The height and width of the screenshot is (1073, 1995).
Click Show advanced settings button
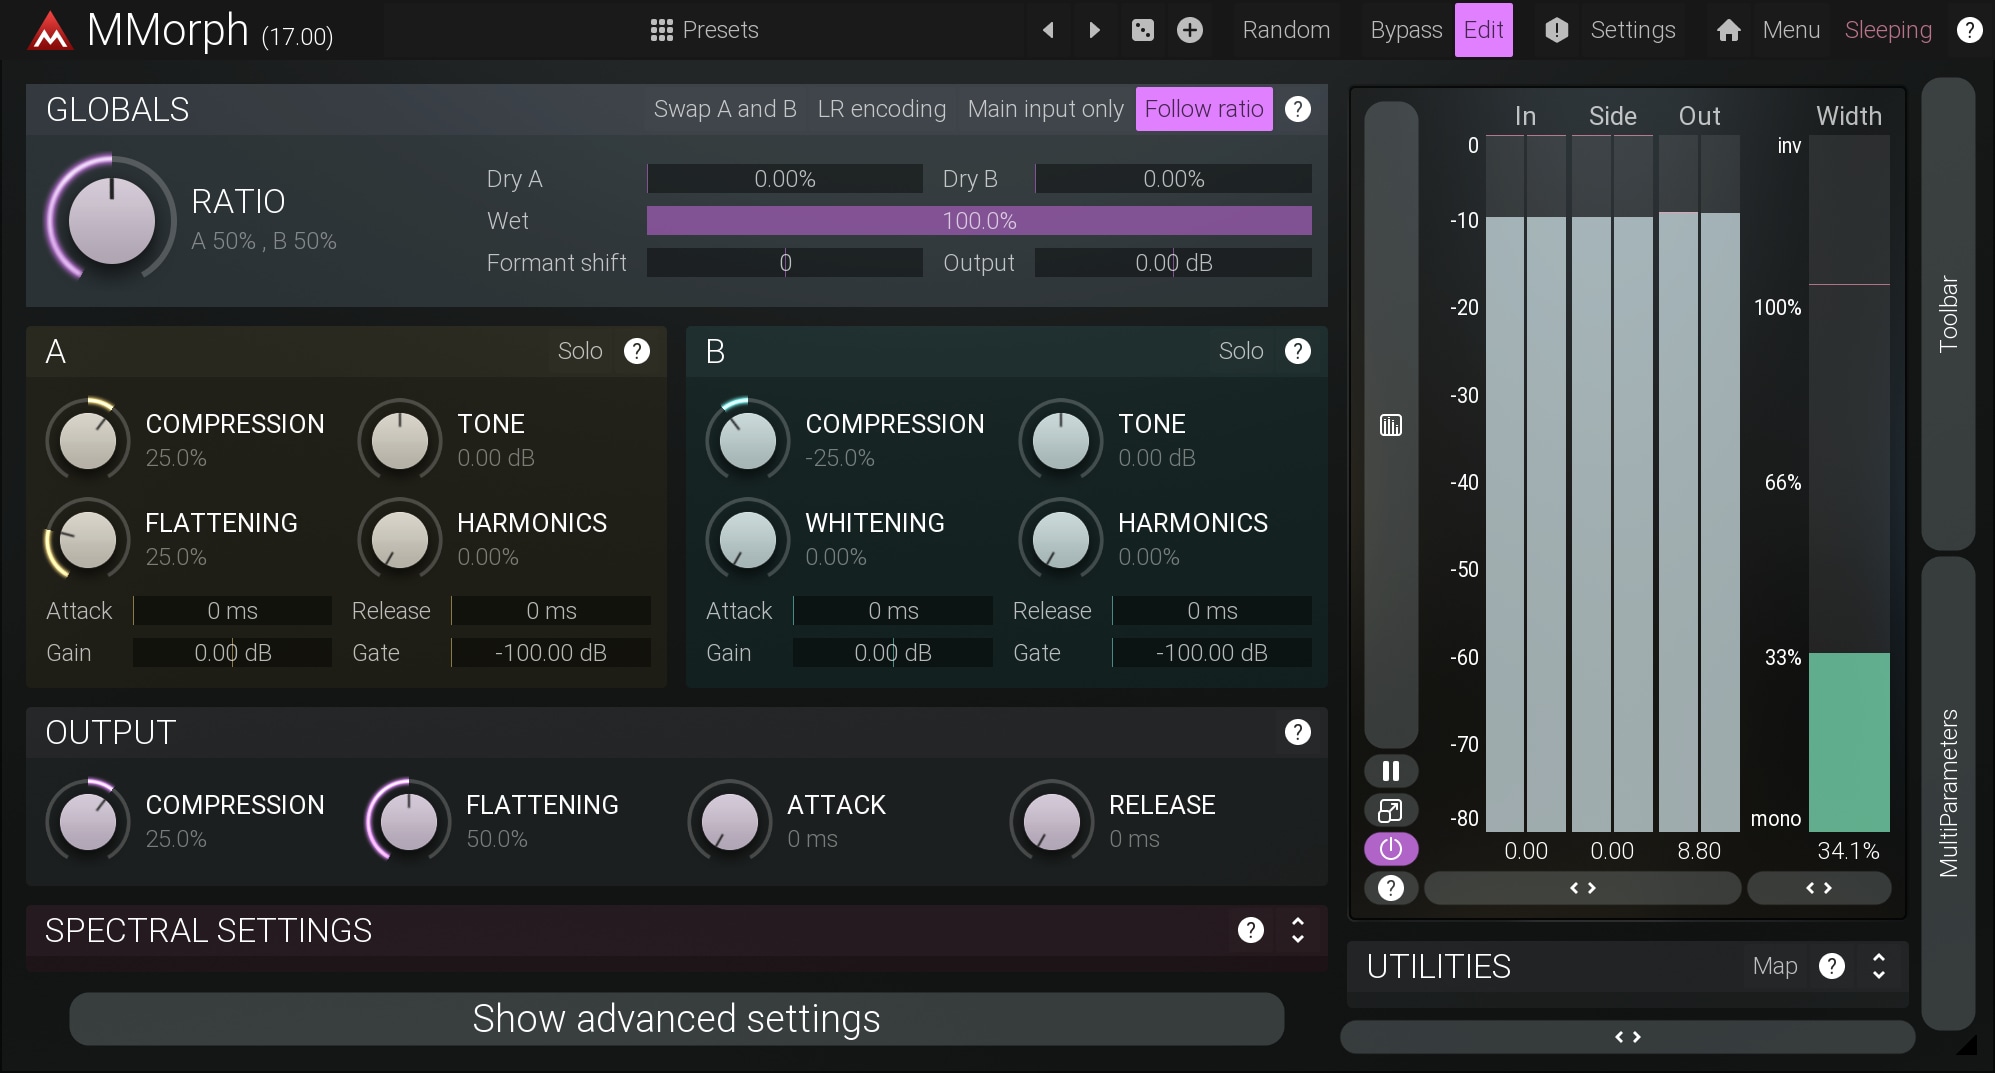click(x=676, y=1019)
